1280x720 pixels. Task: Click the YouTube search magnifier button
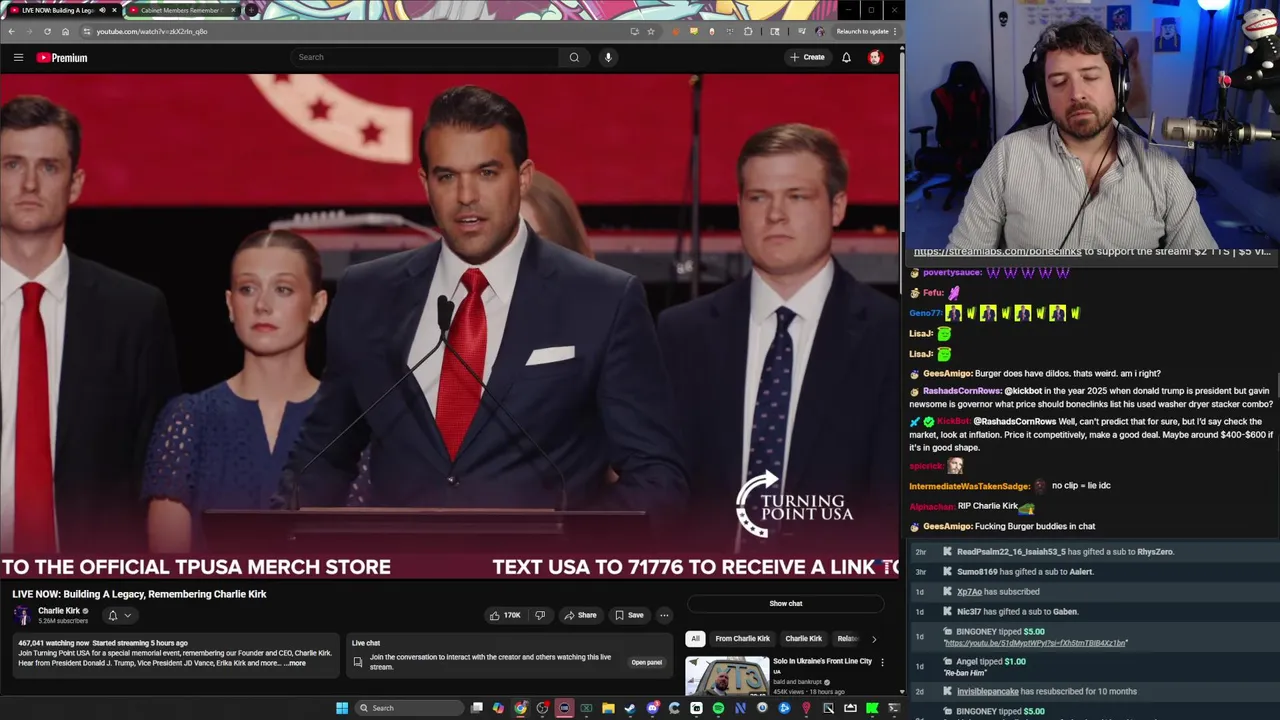pos(574,57)
